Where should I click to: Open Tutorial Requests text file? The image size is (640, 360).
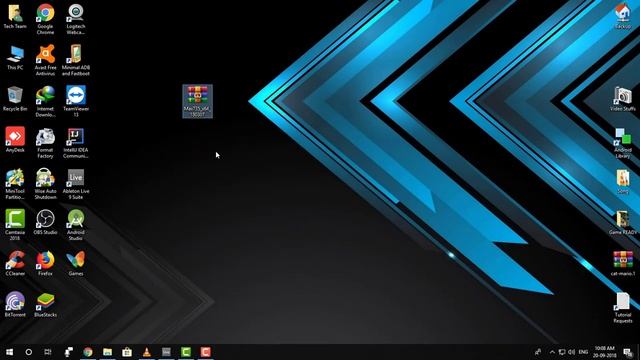coord(623,308)
